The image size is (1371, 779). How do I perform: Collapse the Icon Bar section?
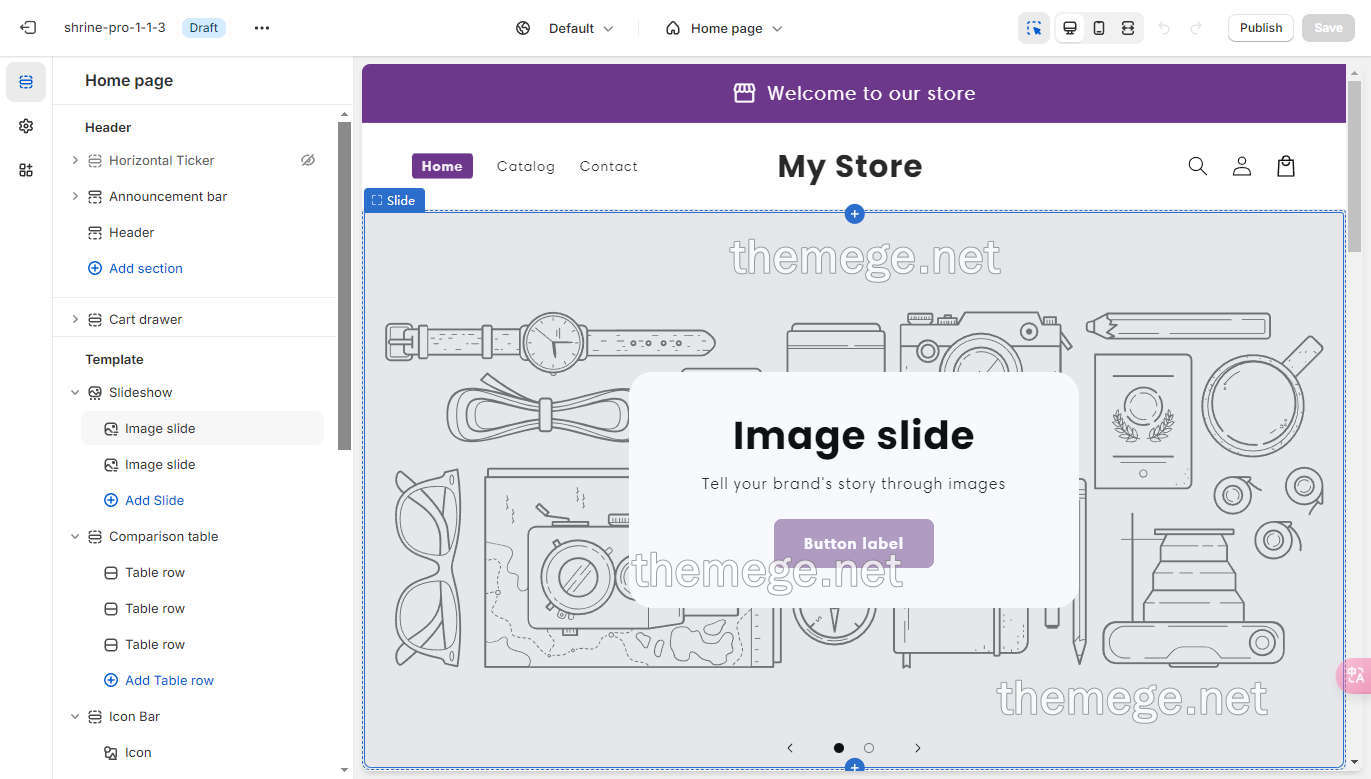point(75,716)
